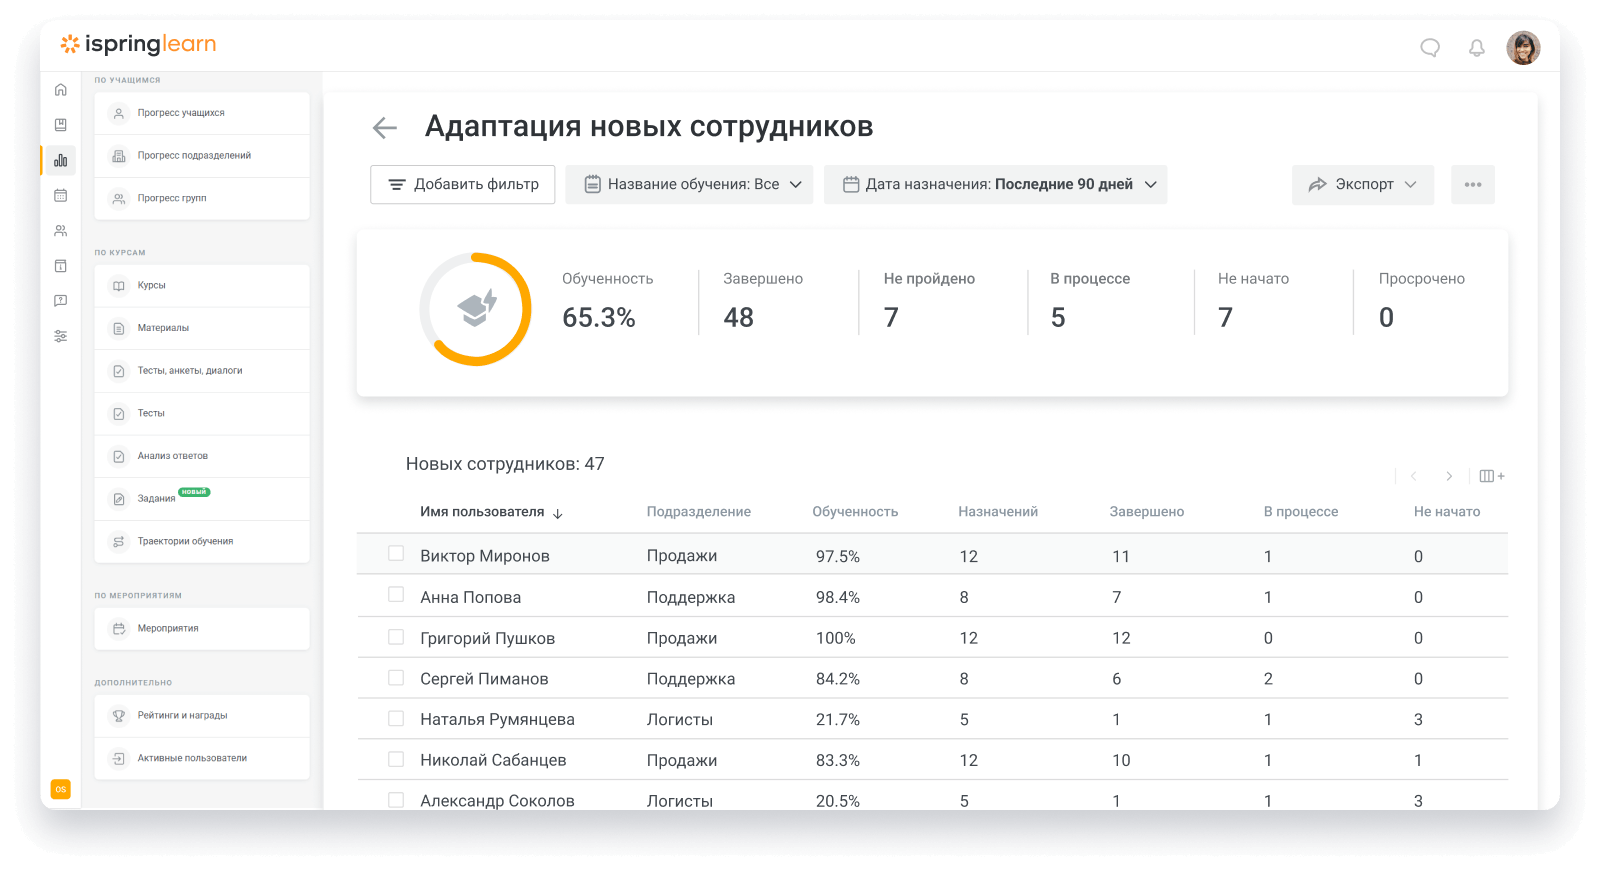Check the box for Сергей Пиманов
The width and height of the screenshot is (1600, 870).
pyautogui.click(x=396, y=678)
